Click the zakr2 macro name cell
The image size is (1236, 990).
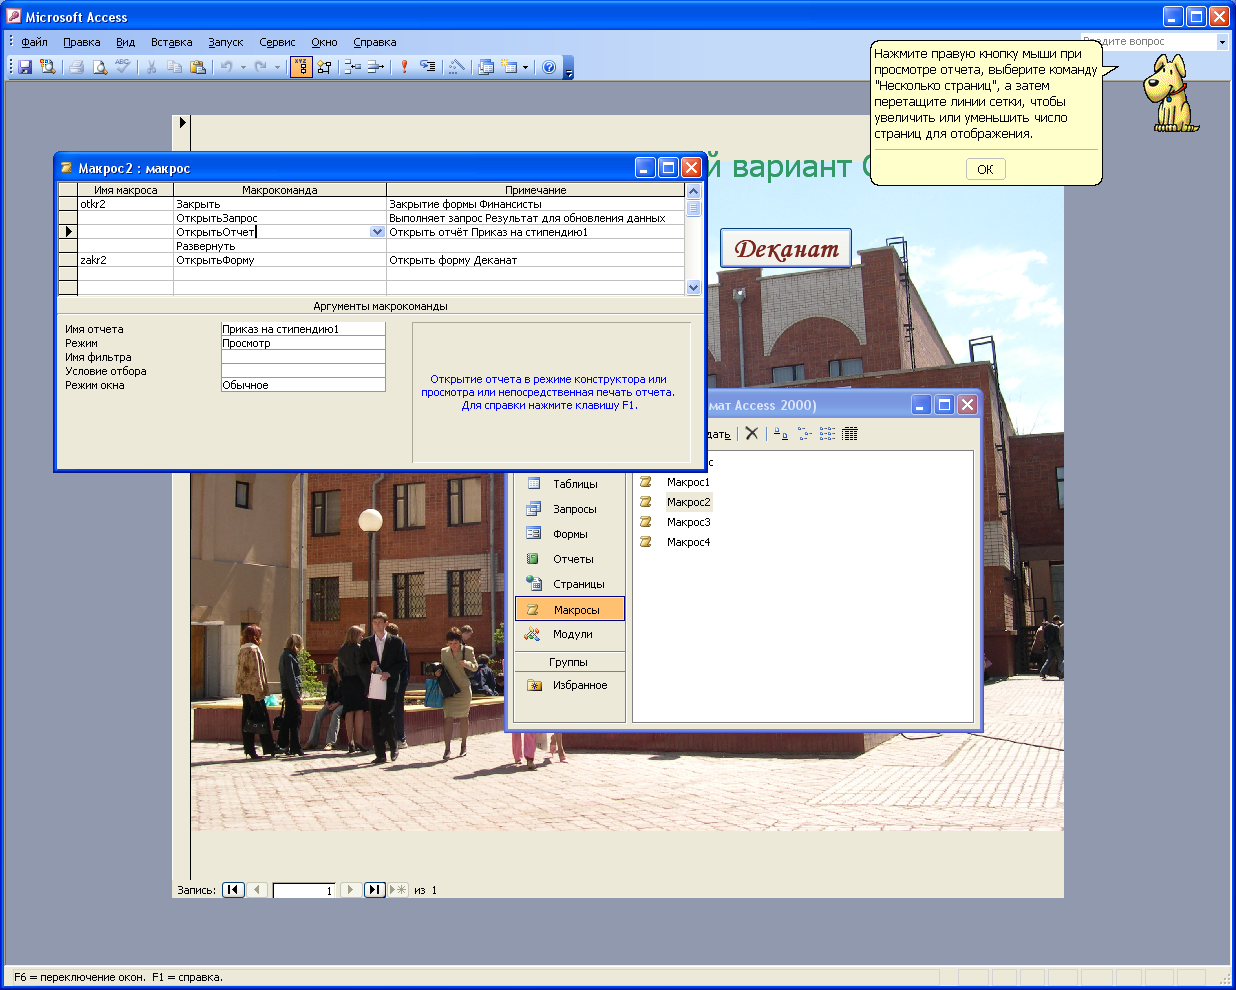click(x=125, y=260)
